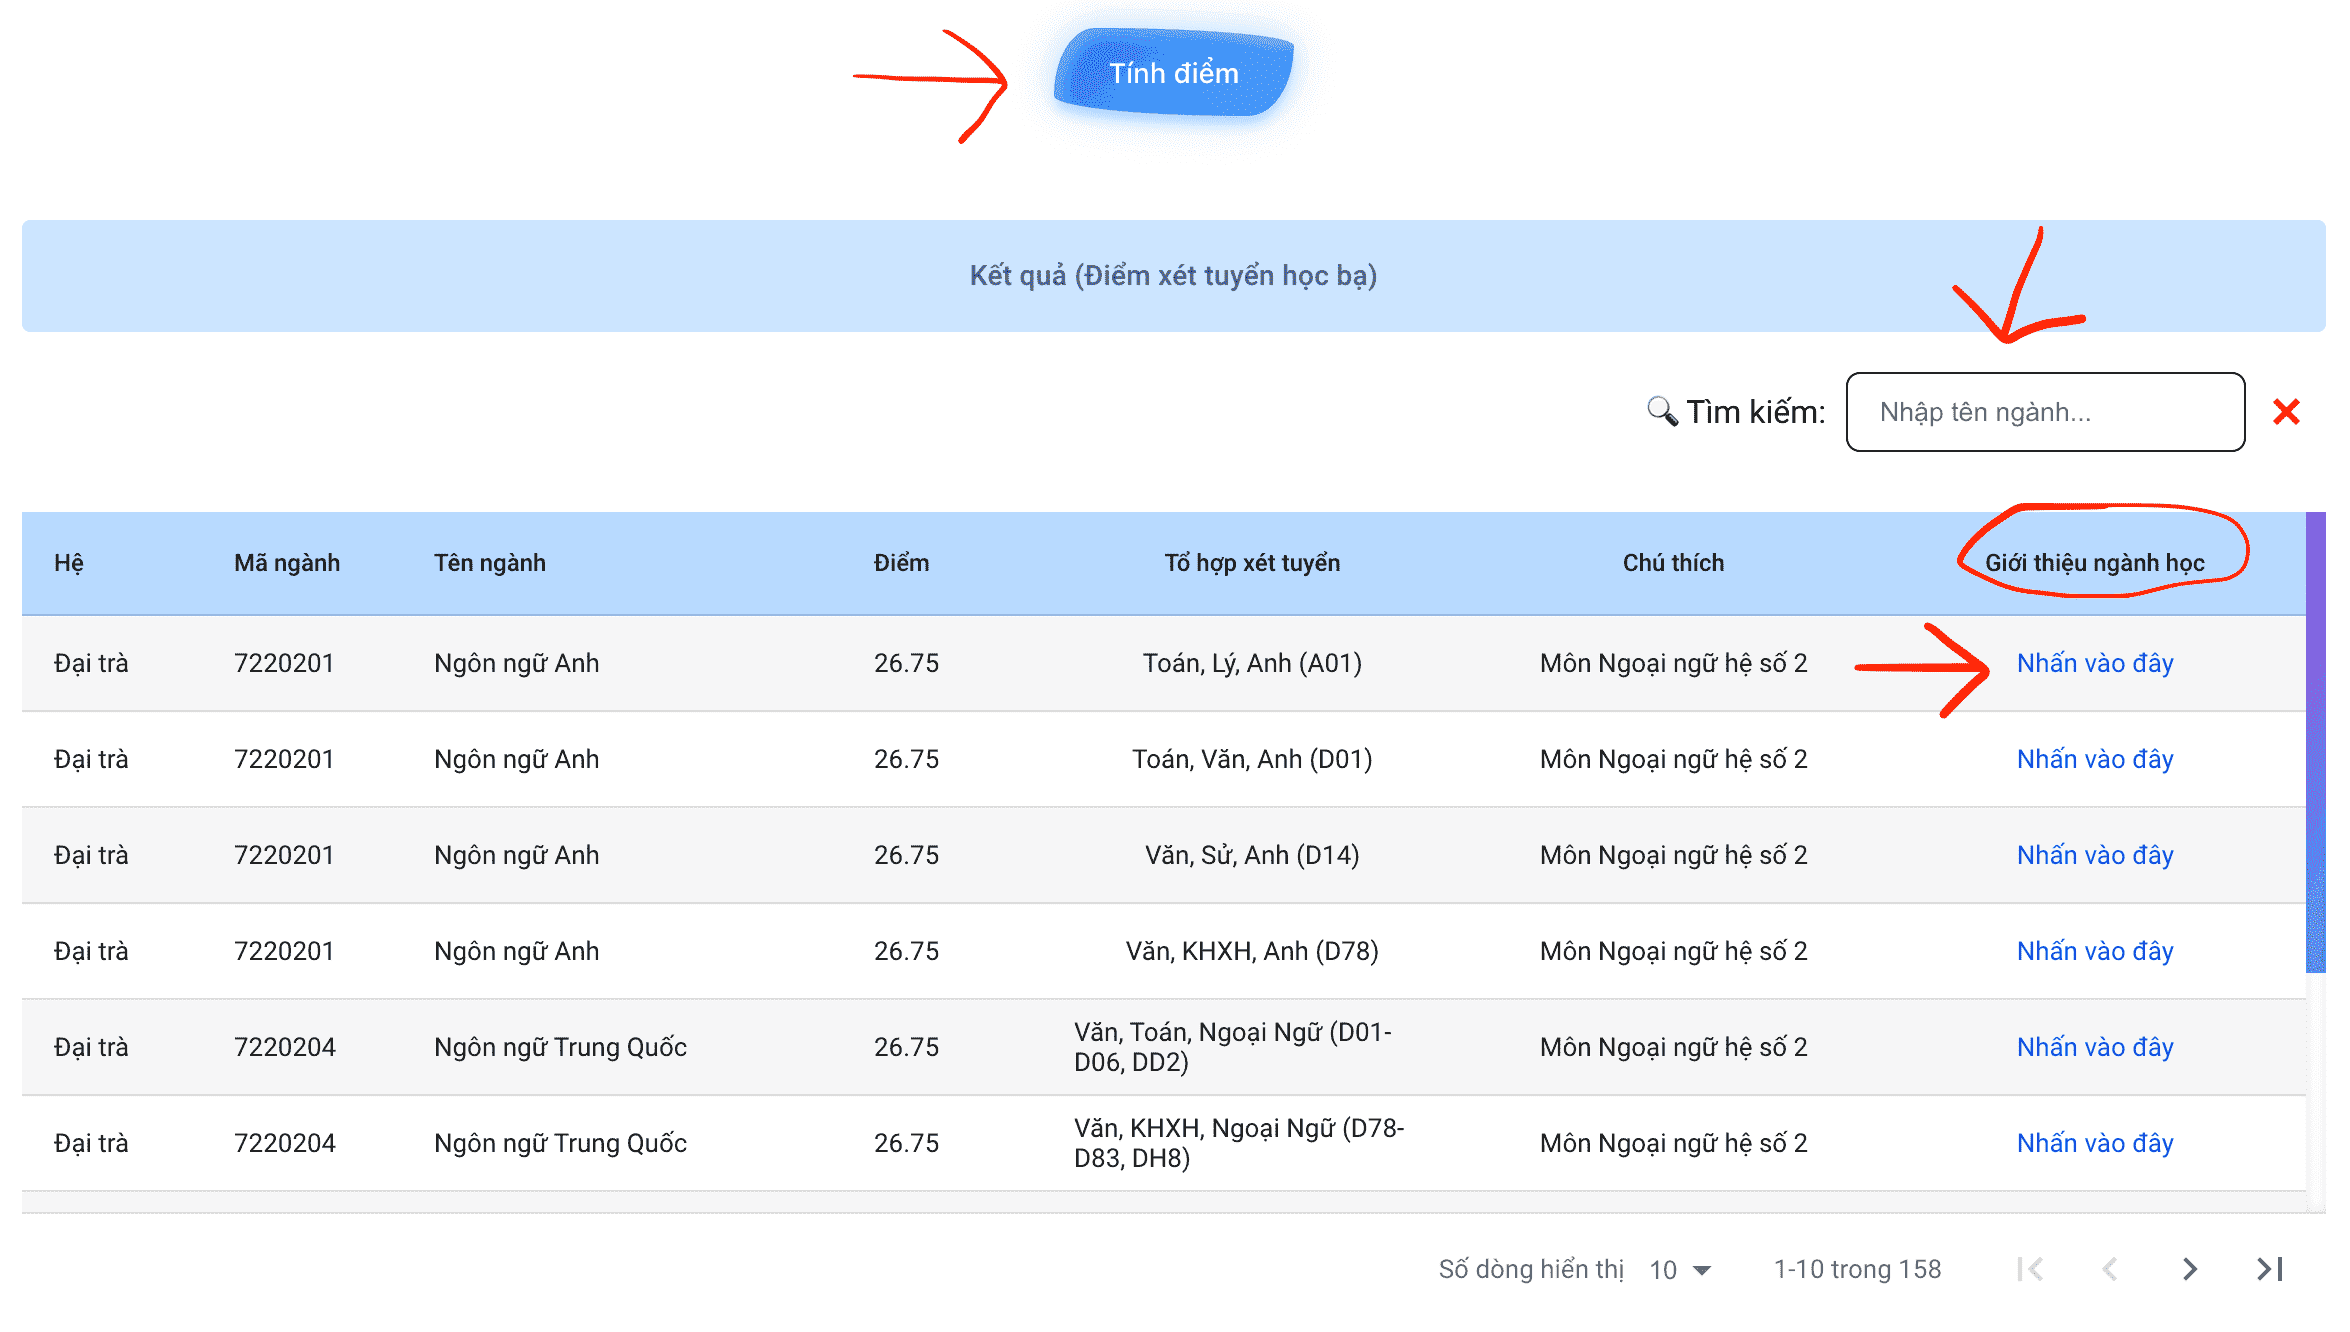Click the Hệ column header
The width and height of the screenshot is (2350, 1332).
[x=69, y=563]
